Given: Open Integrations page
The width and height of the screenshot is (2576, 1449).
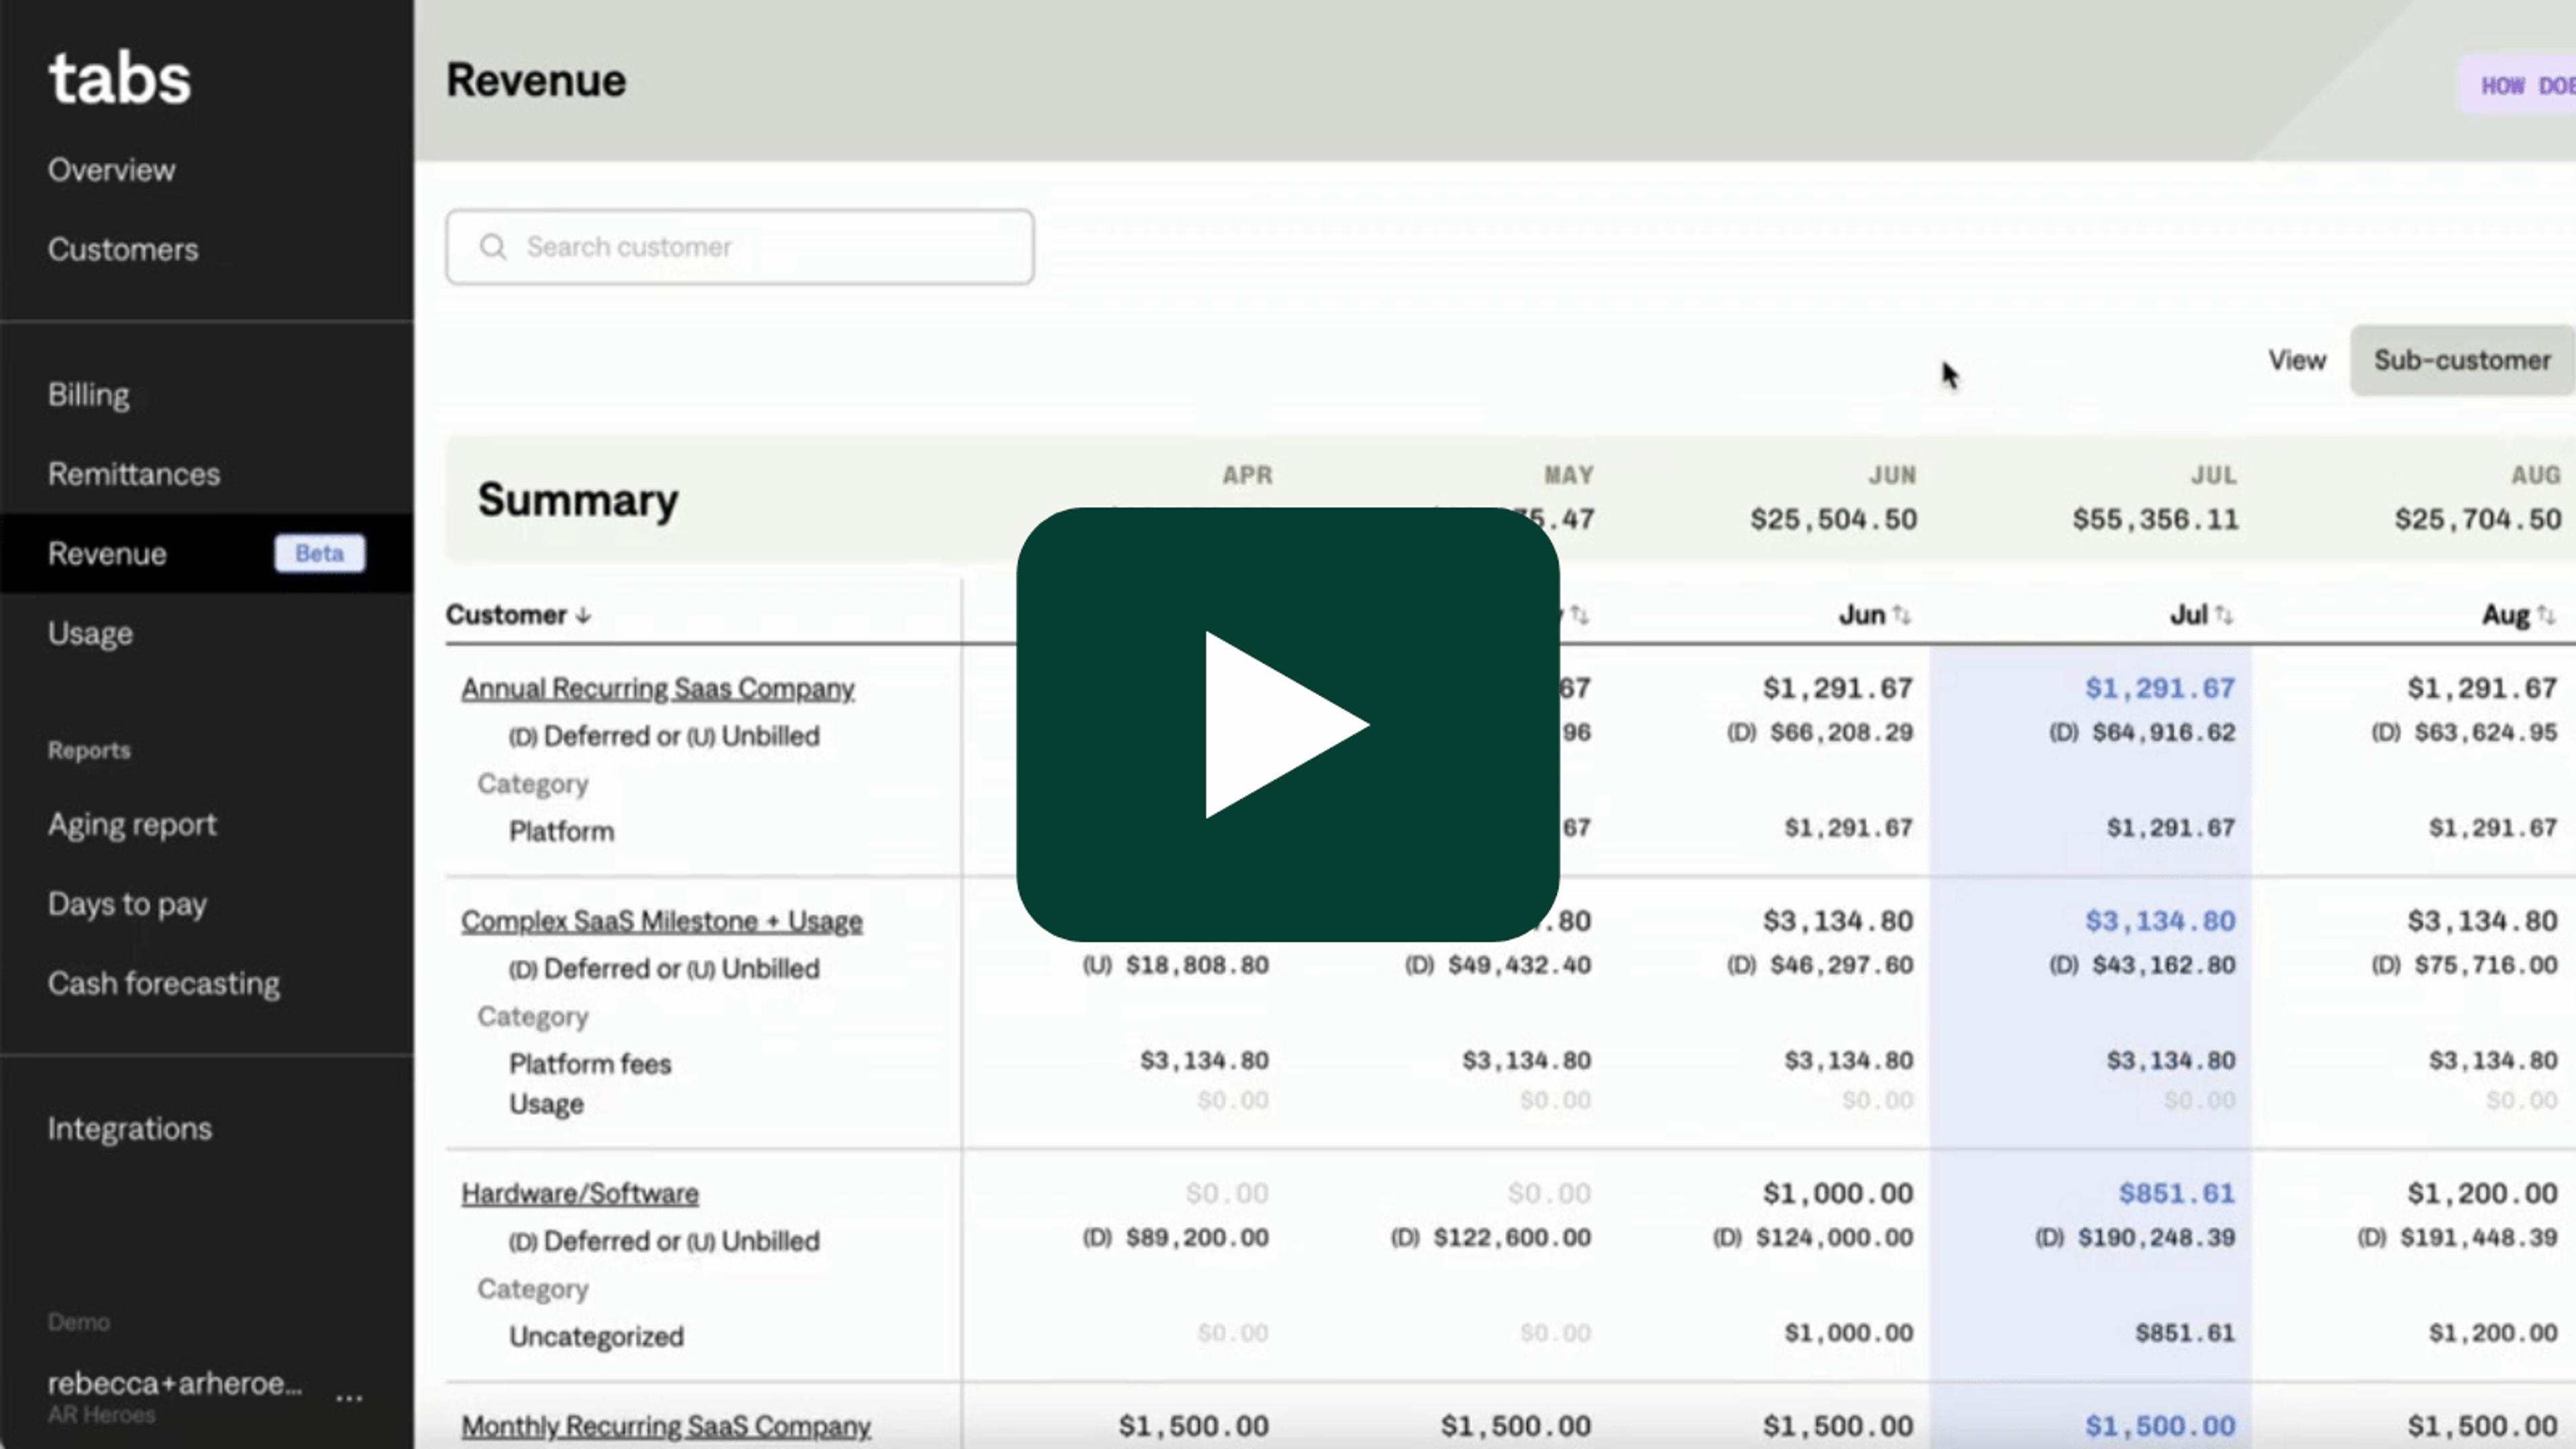Looking at the screenshot, I should (x=130, y=1129).
